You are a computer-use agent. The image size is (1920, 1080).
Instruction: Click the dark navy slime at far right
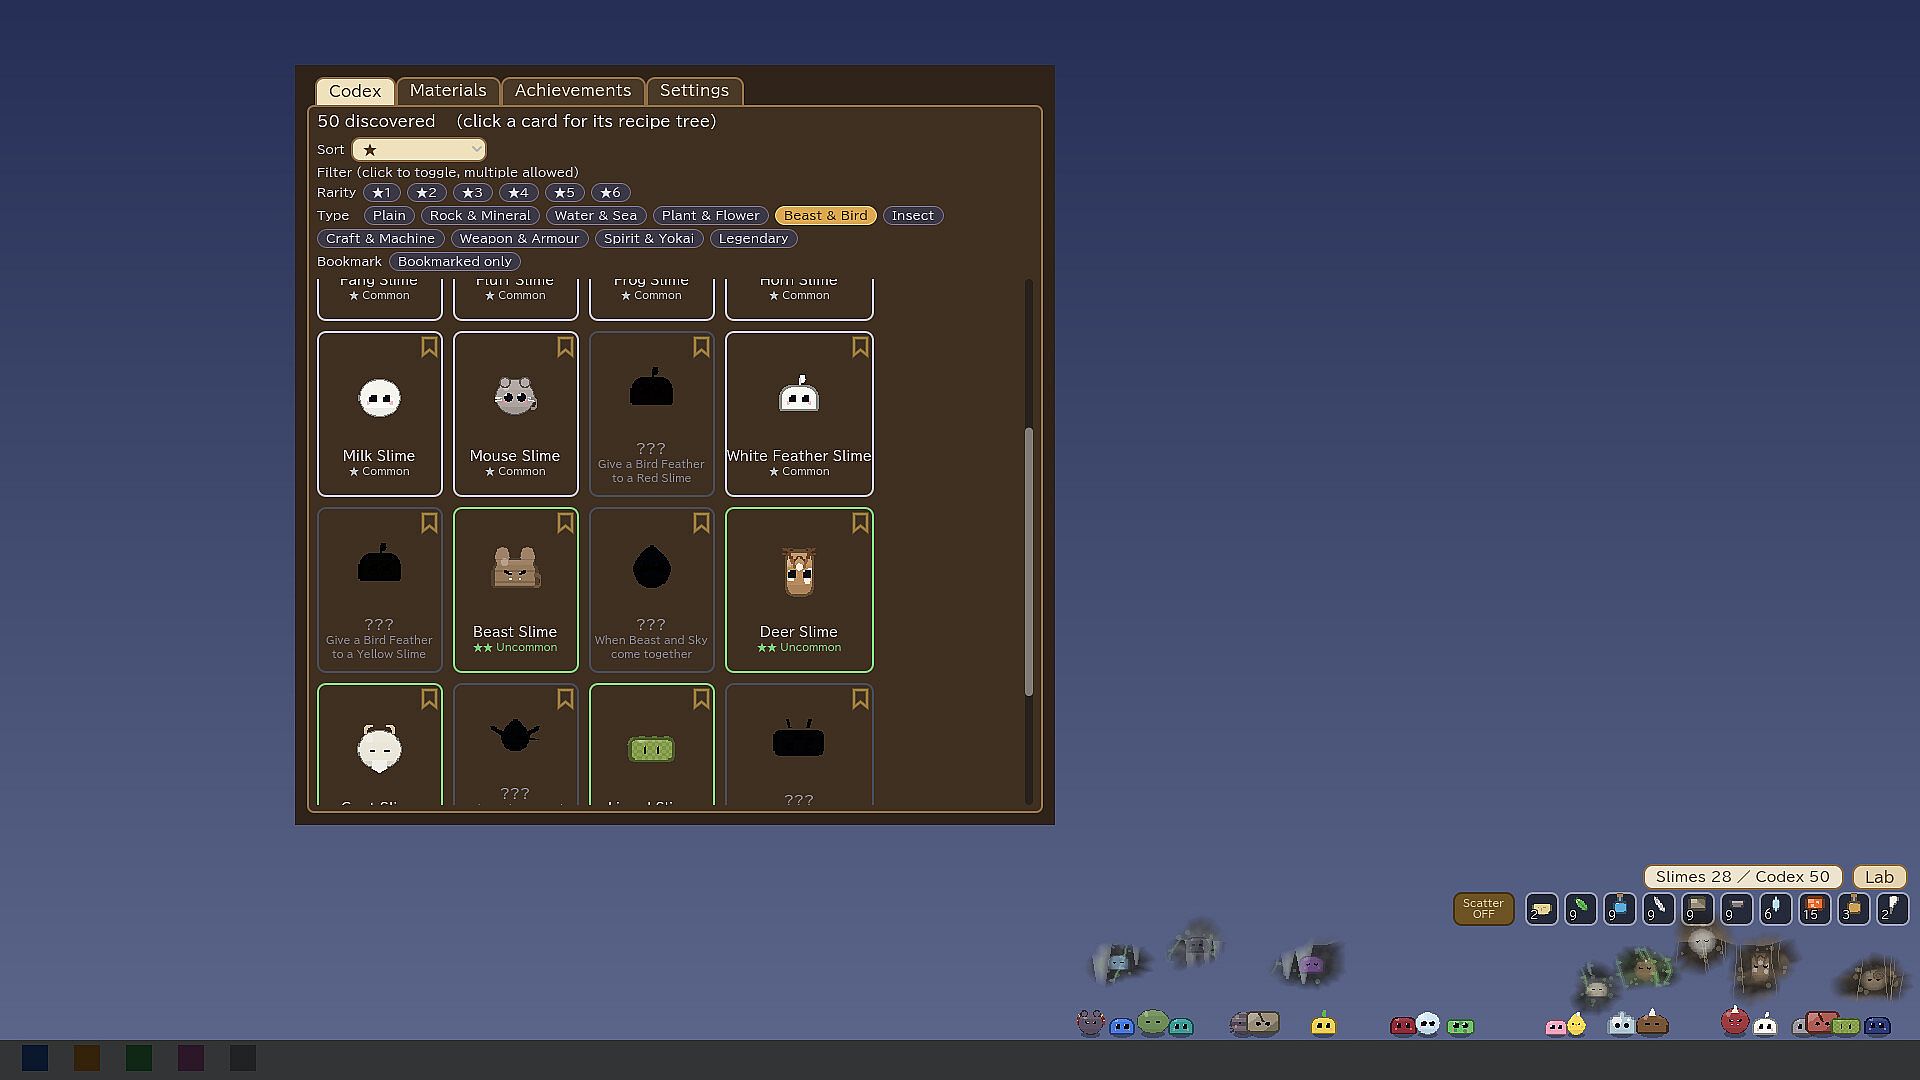pos(1877,1026)
